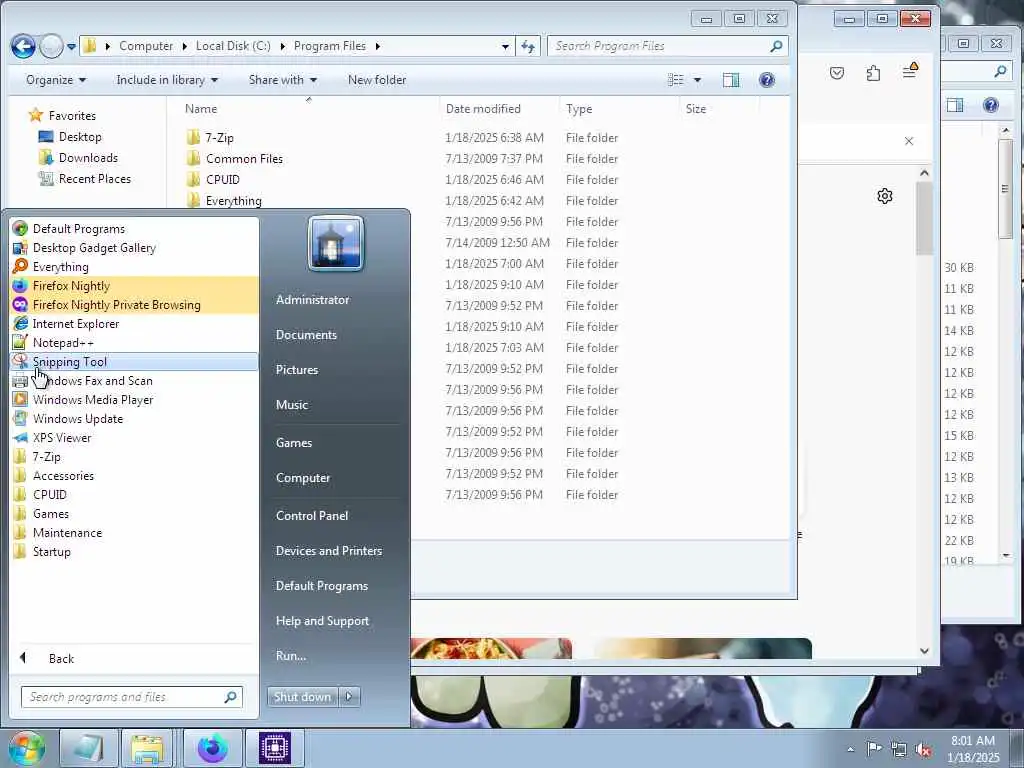Launch Windows Update
Viewport: 1024px width, 768px height.
tap(134, 419)
